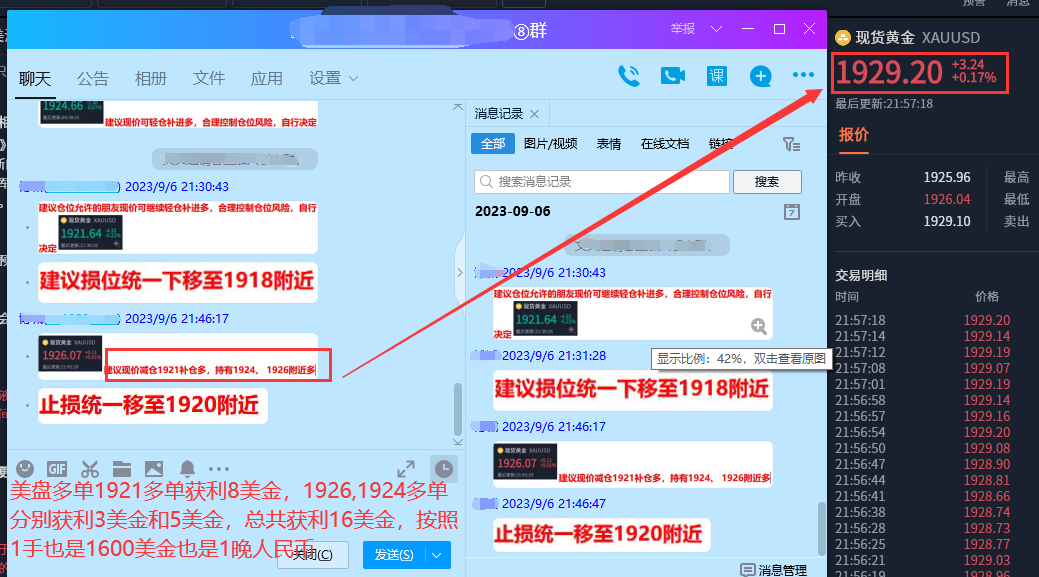Select the 图片/视频 filter
Viewport: 1039px width, 577px height.
point(550,144)
